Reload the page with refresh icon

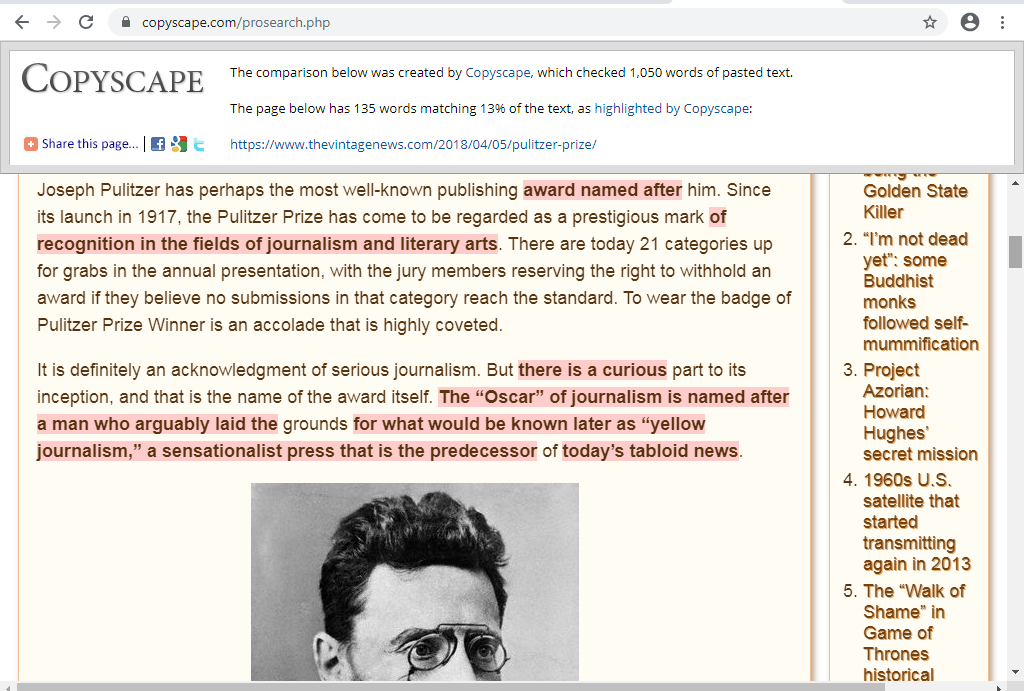[x=86, y=22]
